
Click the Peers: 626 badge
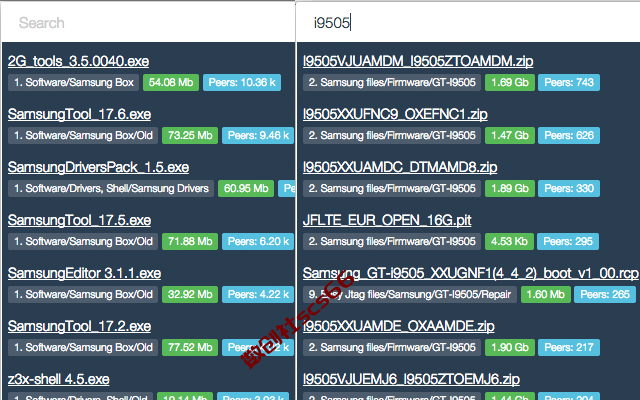point(569,136)
